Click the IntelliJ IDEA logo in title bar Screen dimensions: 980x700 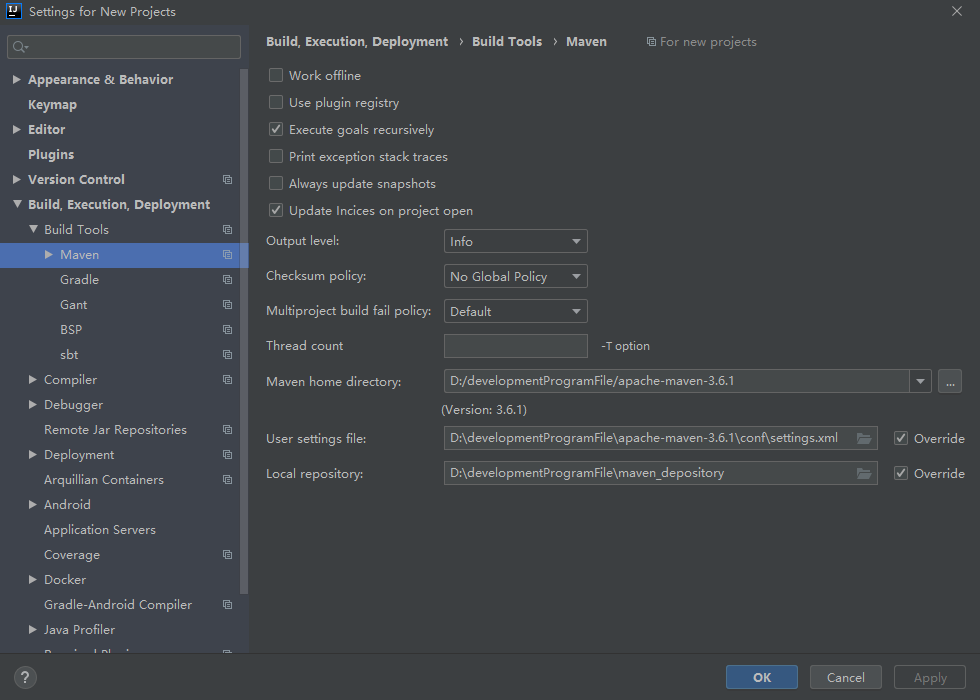(13, 11)
